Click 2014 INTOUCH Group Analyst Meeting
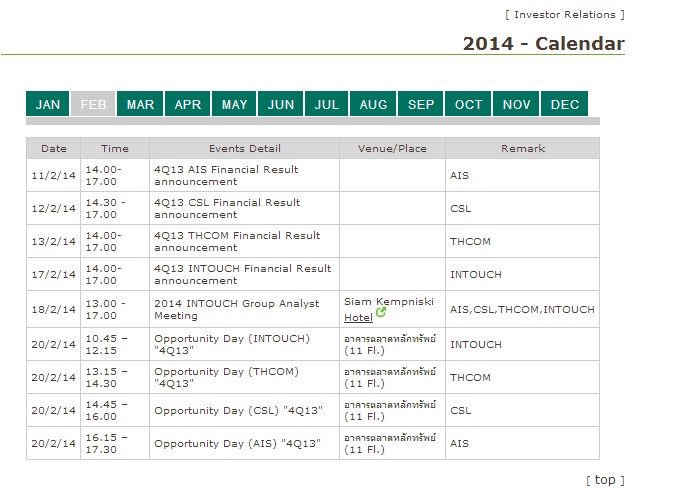 pos(237,309)
